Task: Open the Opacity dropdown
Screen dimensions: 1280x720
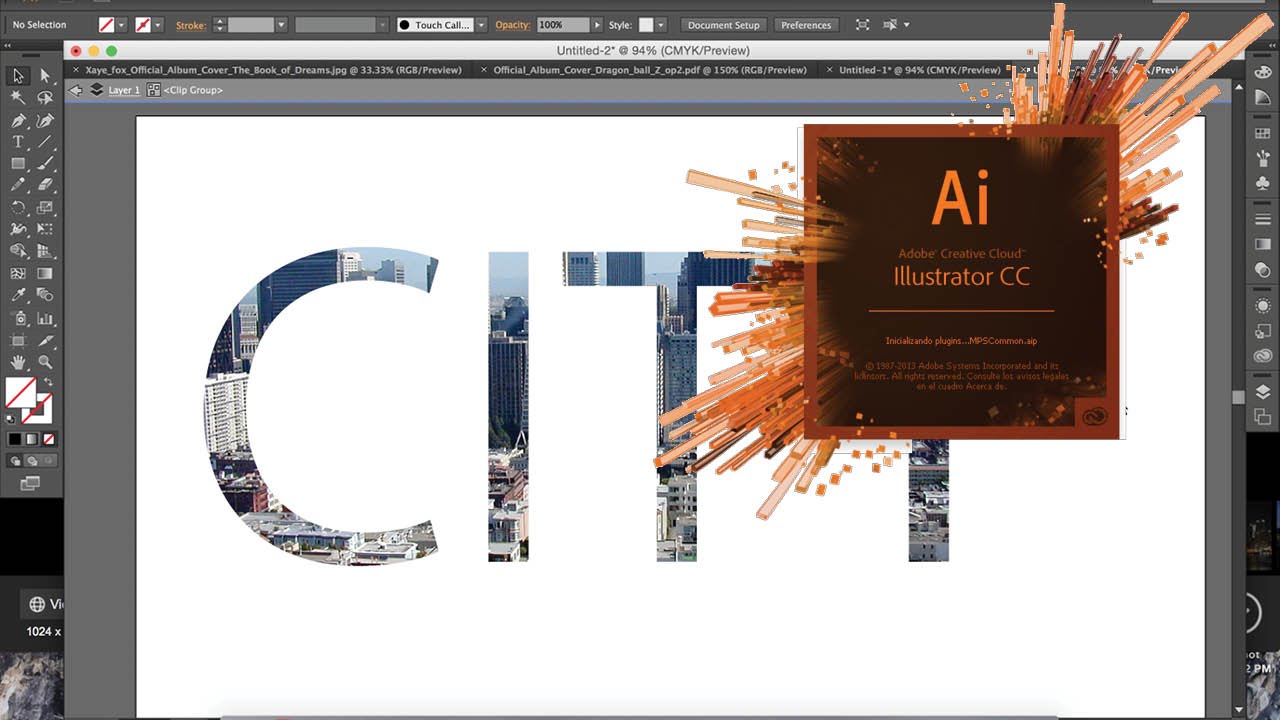Action: click(597, 24)
